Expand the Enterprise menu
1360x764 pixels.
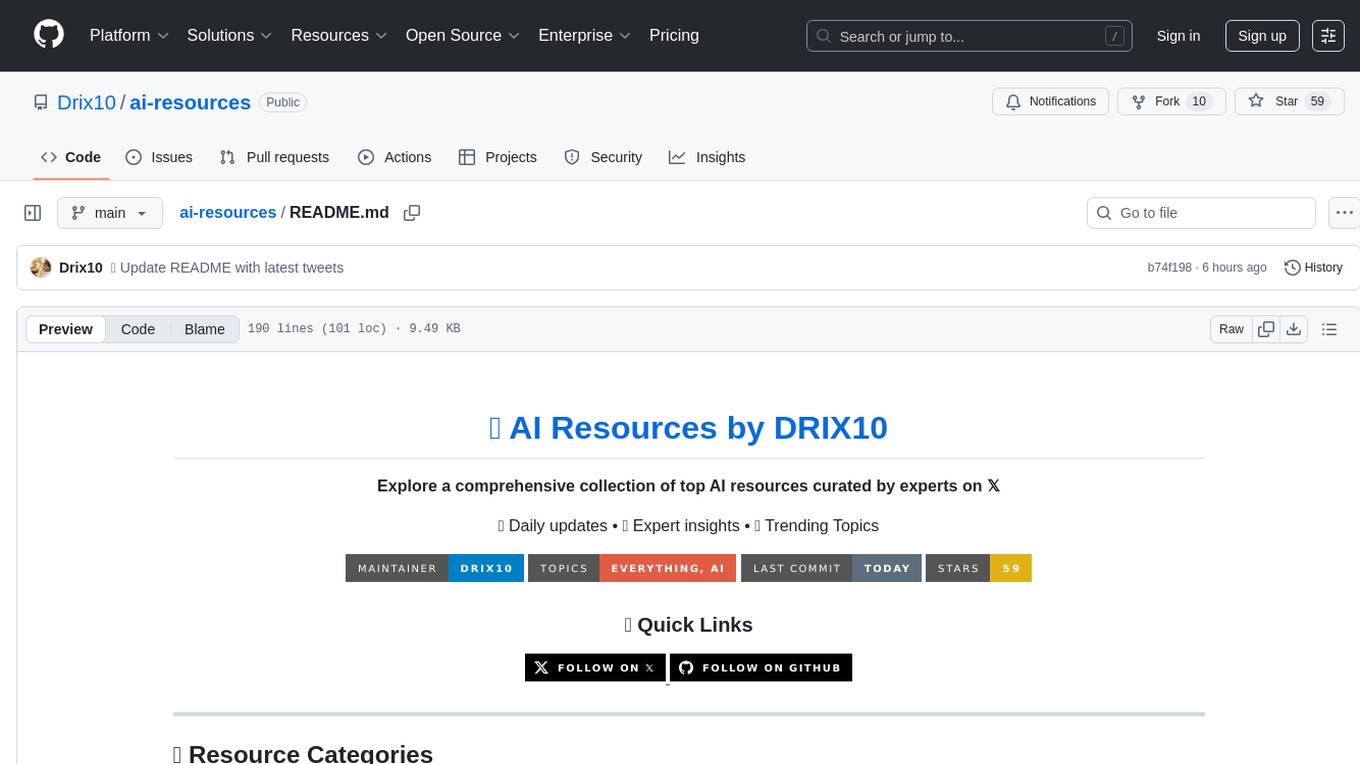point(585,35)
